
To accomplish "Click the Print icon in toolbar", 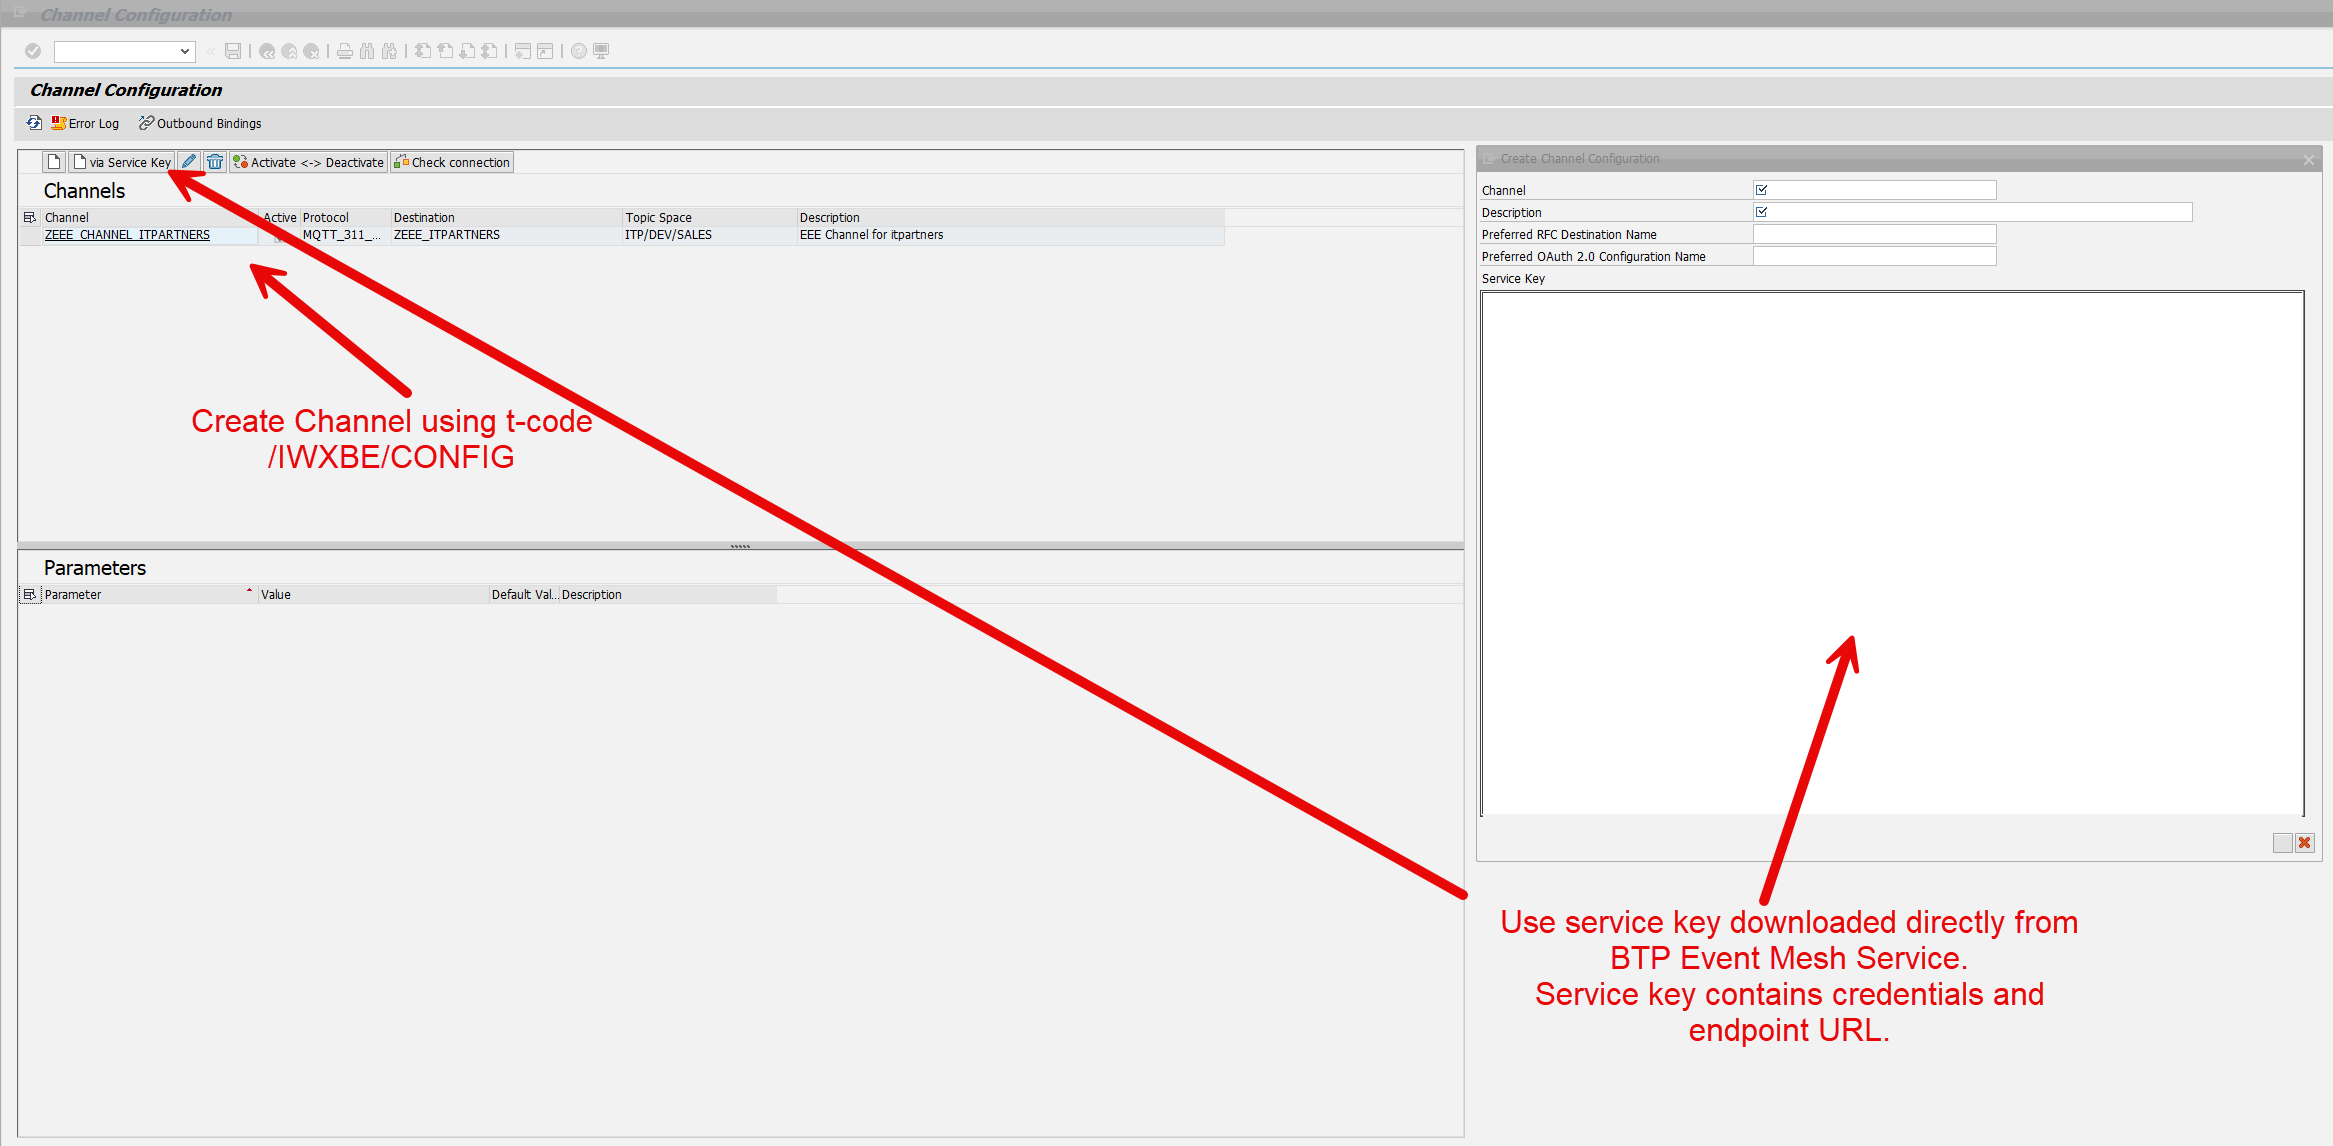I will click(345, 51).
